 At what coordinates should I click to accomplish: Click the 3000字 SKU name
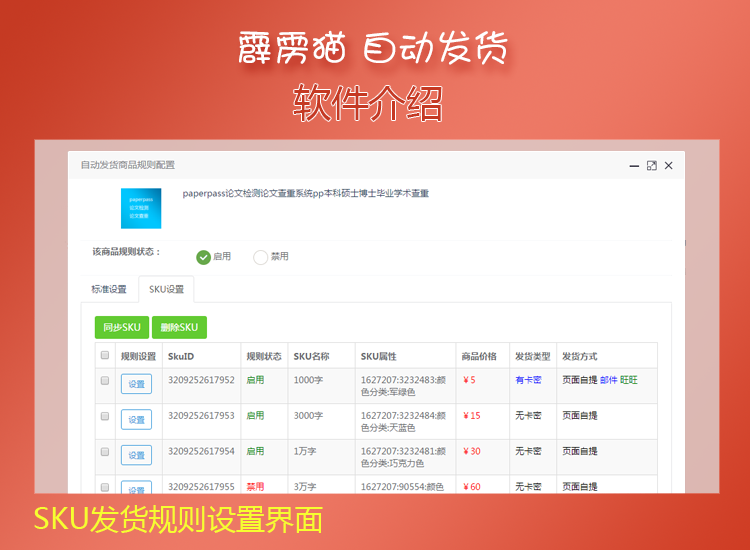point(308,415)
